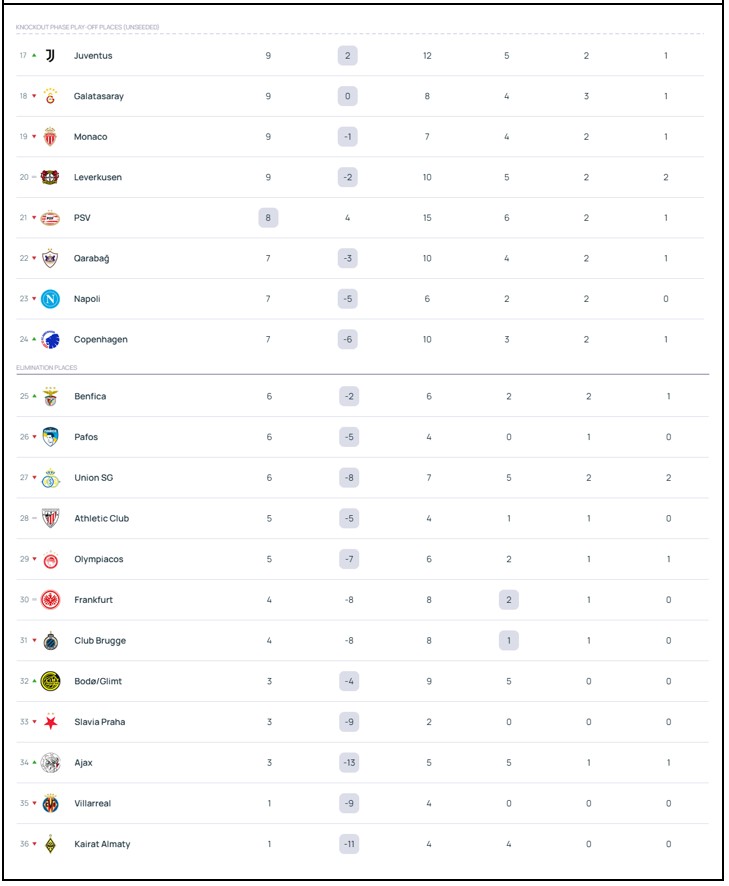Image resolution: width=729 pixels, height=886 pixels.
Task: Open the Frankfurt team page link
Action: pos(93,600)
